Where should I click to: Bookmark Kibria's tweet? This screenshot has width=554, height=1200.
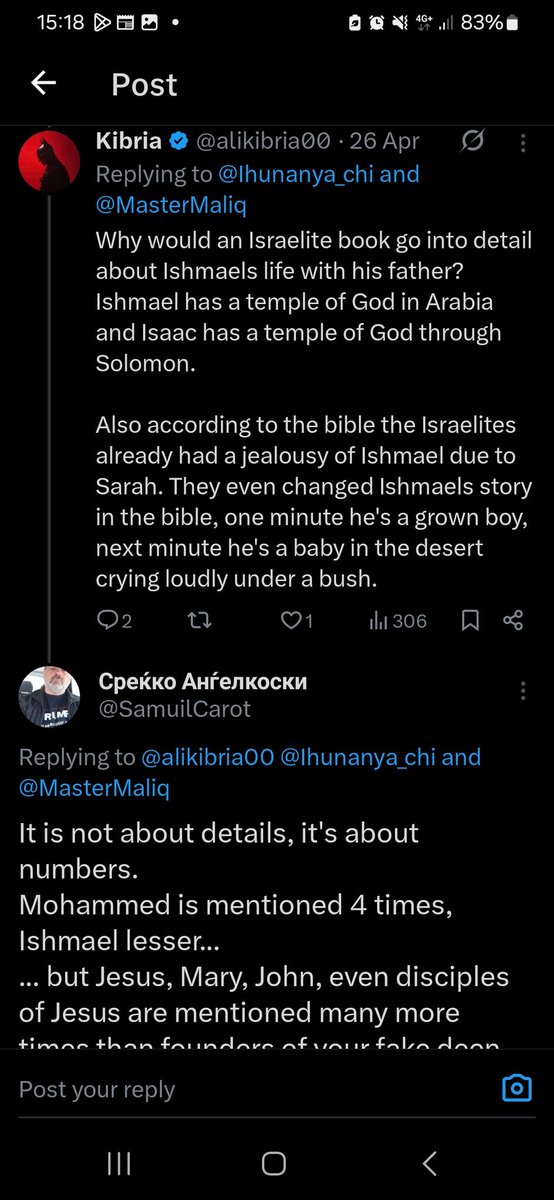[470, 621]
